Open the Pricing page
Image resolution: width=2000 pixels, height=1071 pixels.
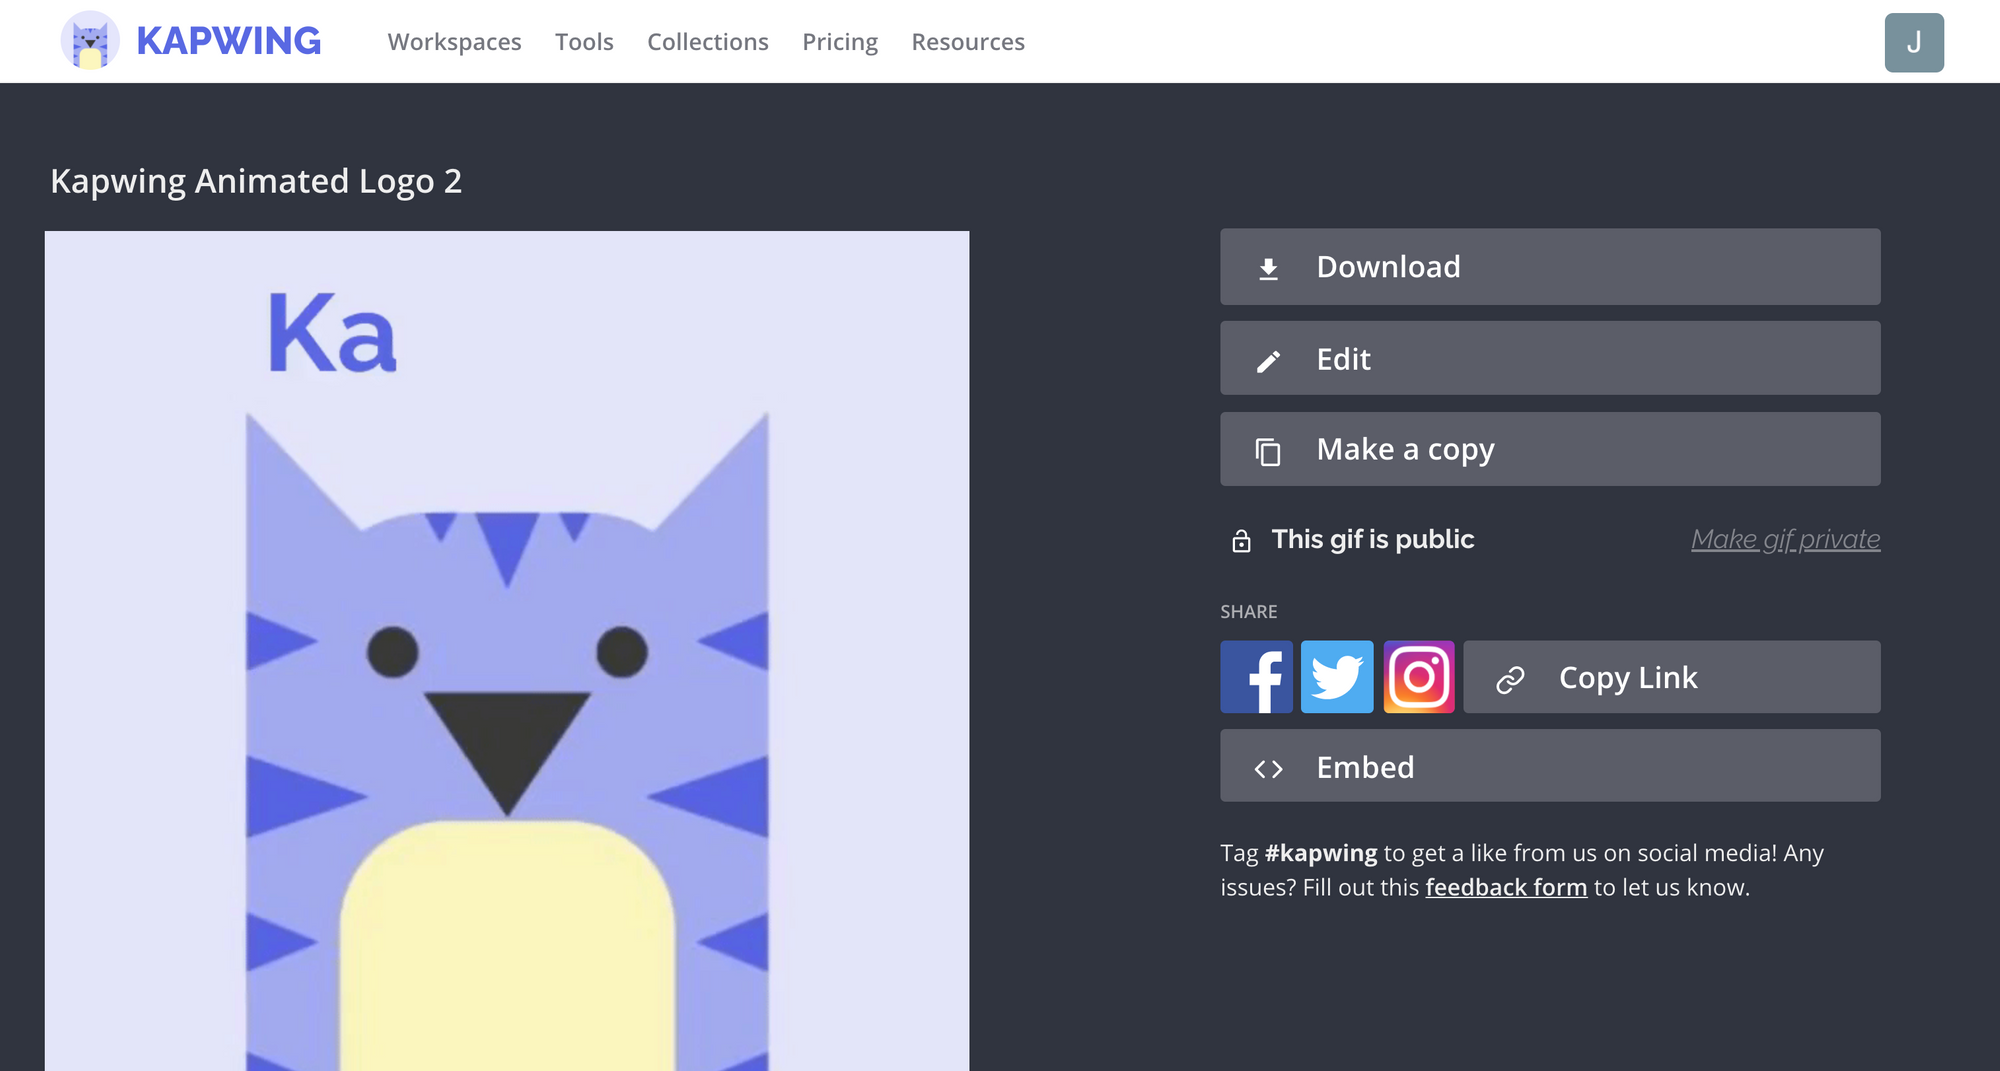tap(839, 42)
